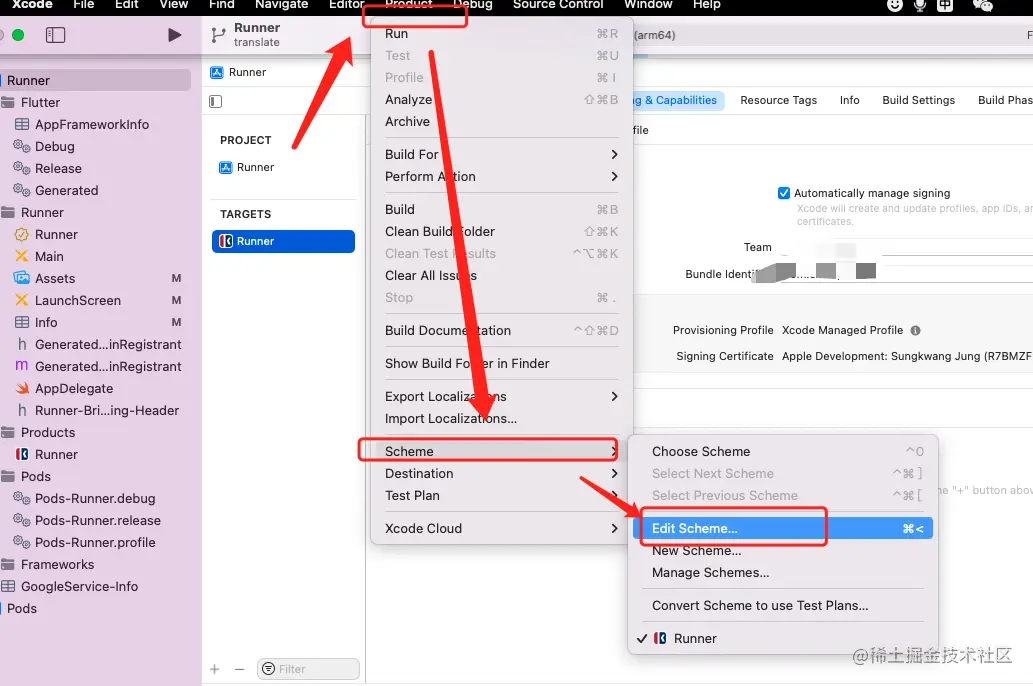
Task: Select the Main storyboard file
Action: pos(49,256)
